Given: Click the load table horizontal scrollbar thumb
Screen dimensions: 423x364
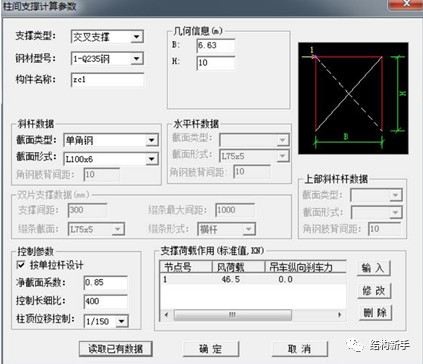Looking at the screenshot, I should (233, 315).
